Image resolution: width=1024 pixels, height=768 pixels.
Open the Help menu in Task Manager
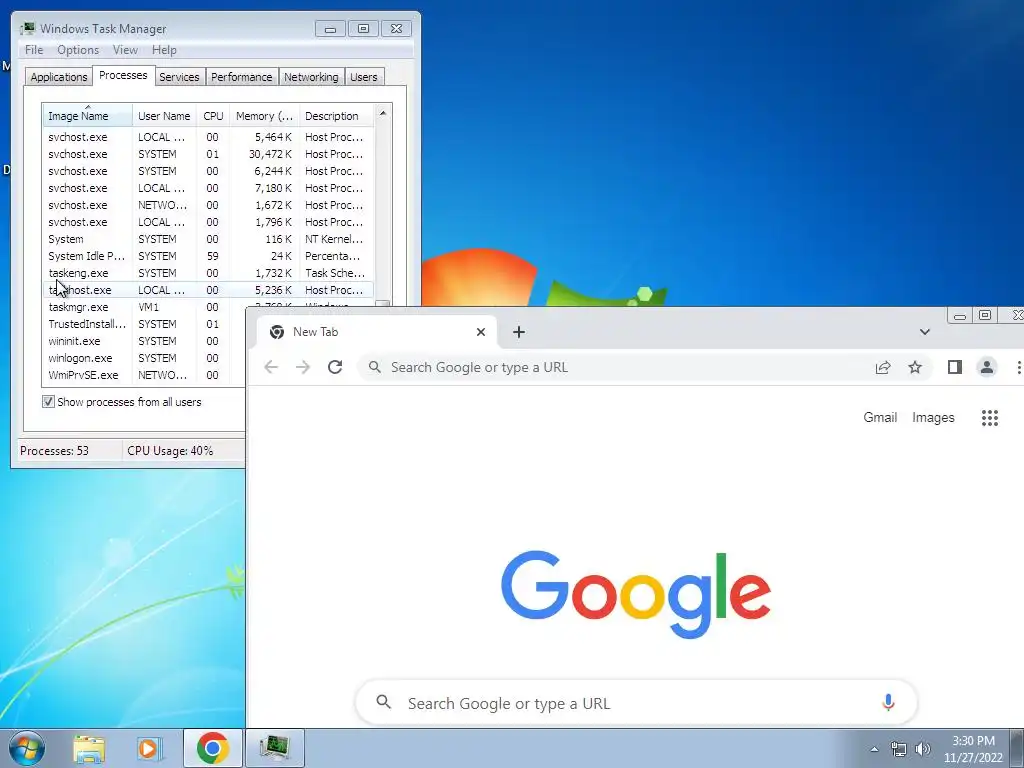[164, 50]
